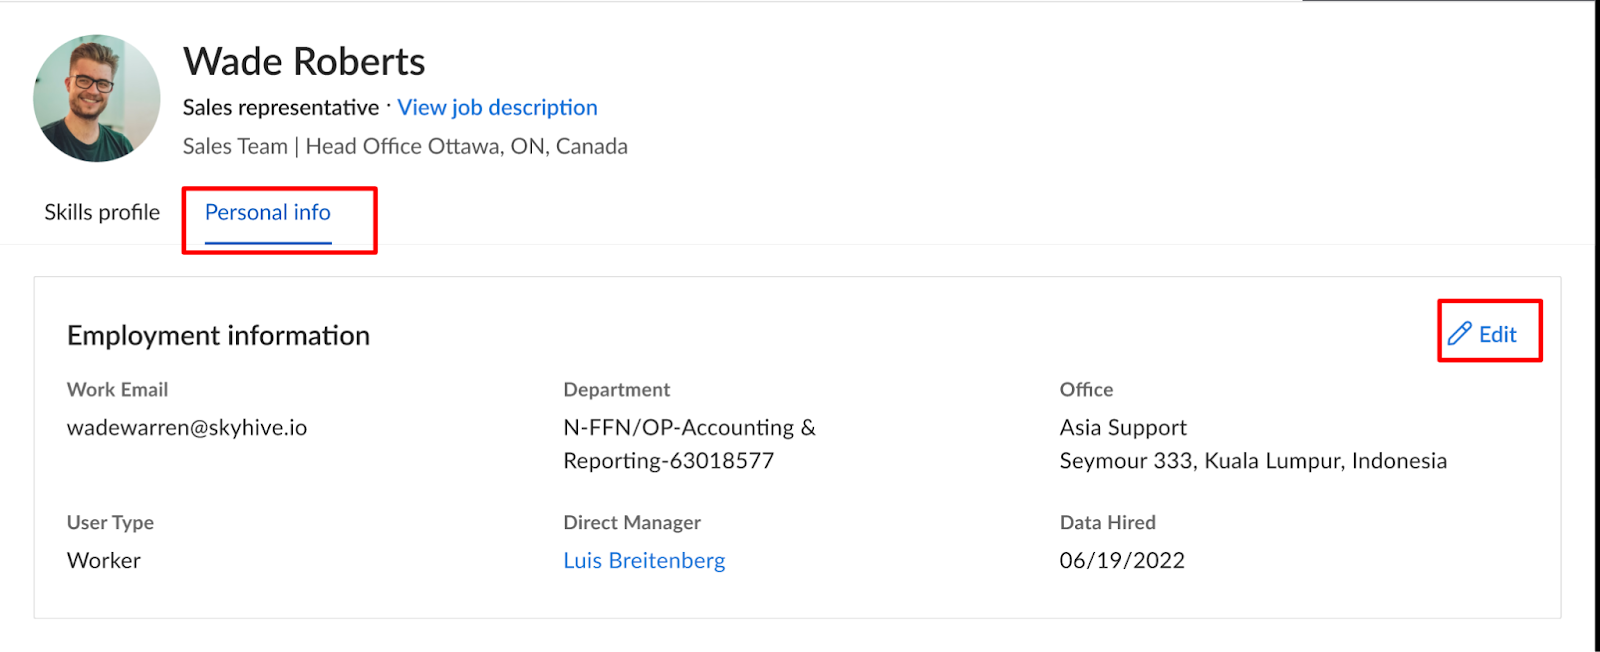Screen dimensions: 1600x652
Task: Click the pencil Edit icon
Action: [1460, 334]
